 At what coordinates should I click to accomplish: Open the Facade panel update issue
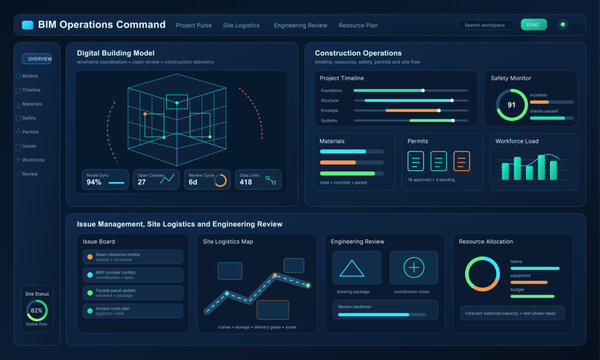pyautogui.click(x=133, y=293)
